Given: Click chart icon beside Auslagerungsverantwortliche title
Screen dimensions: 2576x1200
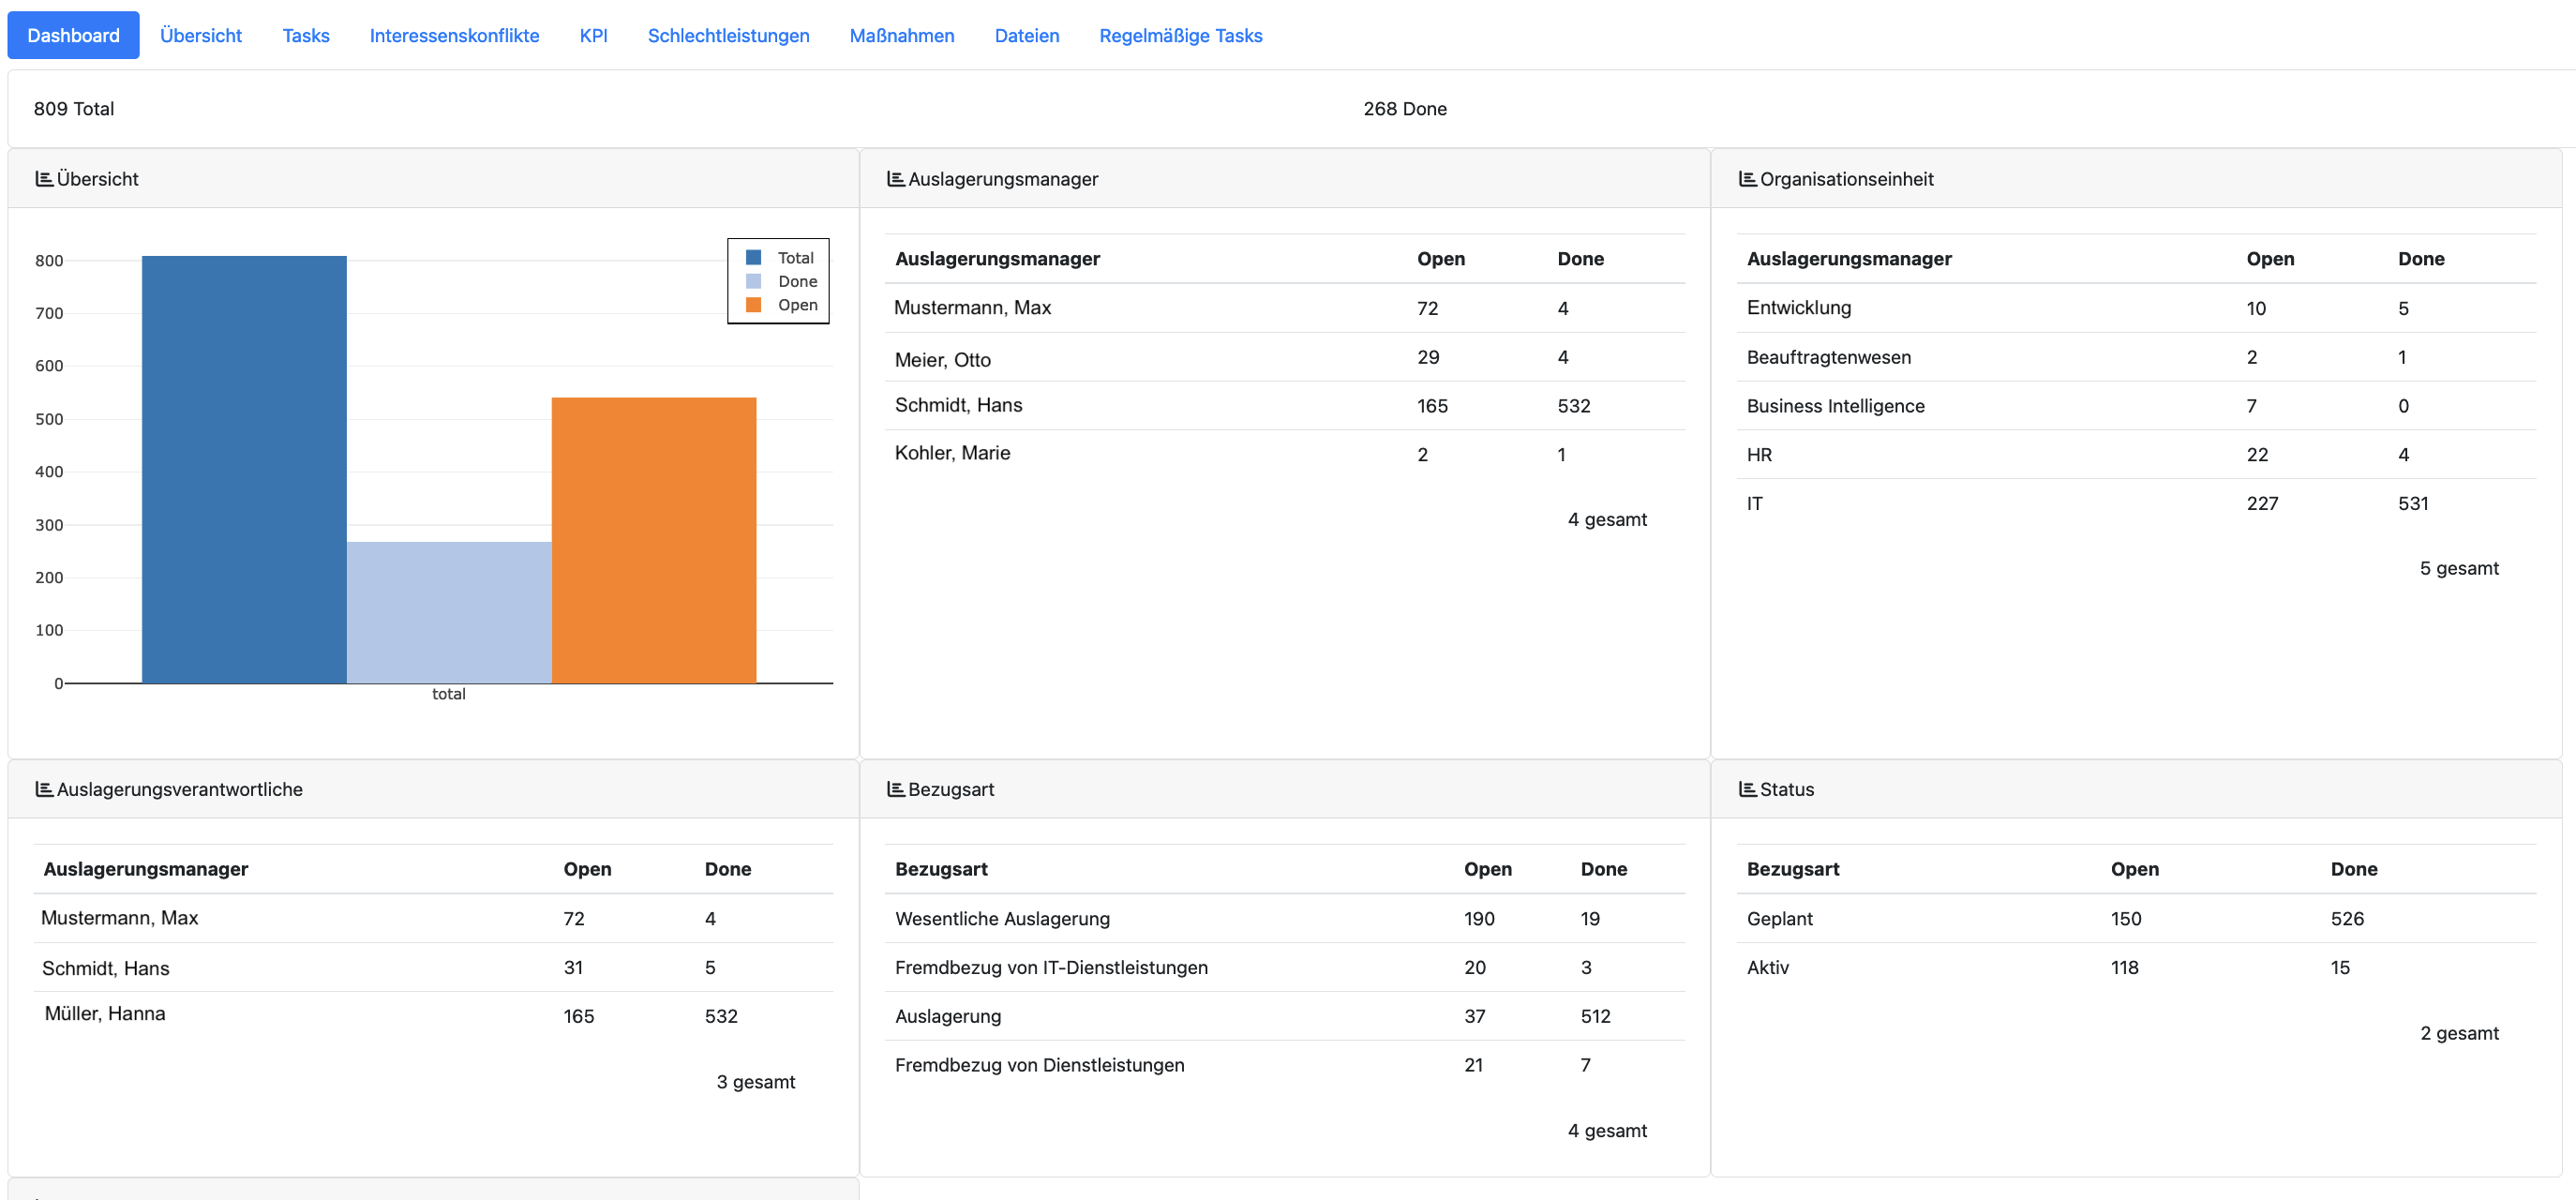Looking at the screenshot, I should click(44, 789).
